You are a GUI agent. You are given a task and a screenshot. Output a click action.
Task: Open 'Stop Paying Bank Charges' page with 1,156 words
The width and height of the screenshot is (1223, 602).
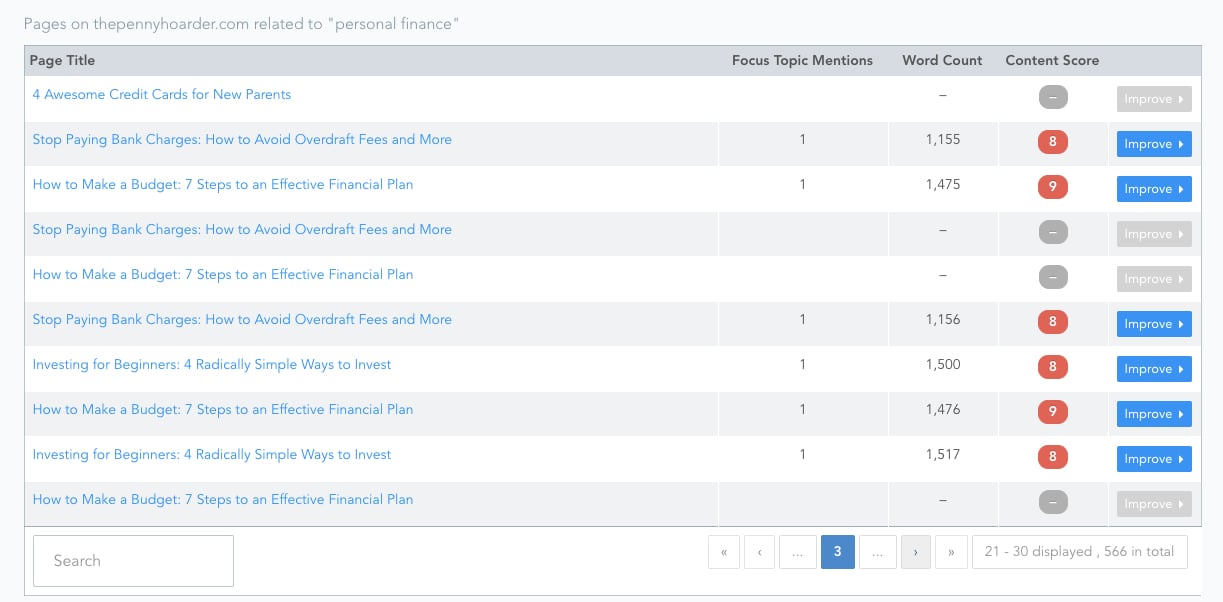(x=242, y=319)
